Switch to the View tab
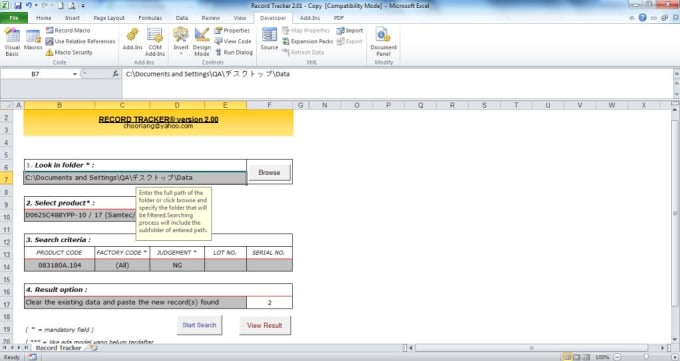 click(x=239, y=18)
